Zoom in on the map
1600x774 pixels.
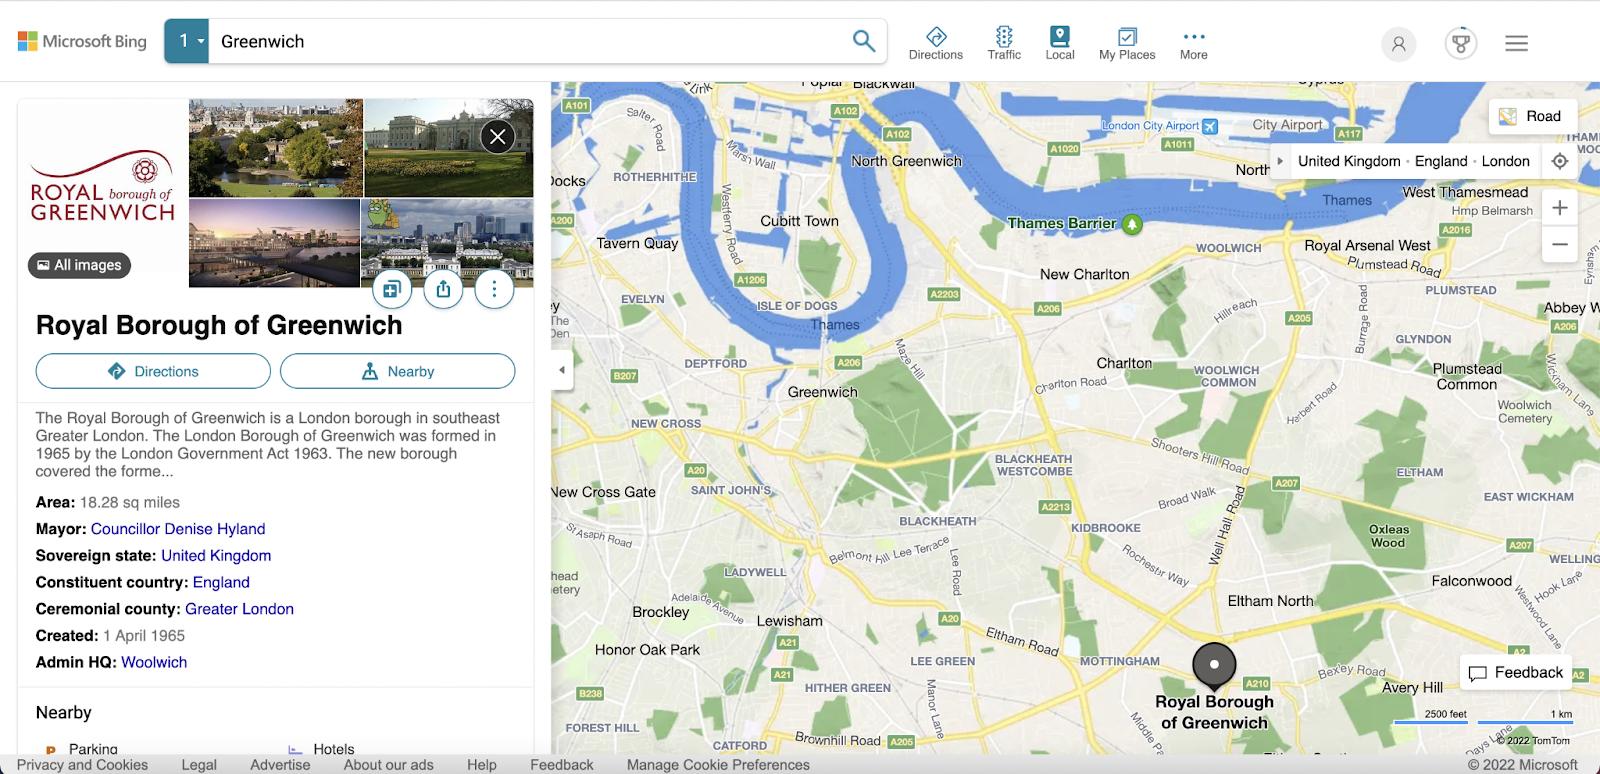click(1560, 208)
